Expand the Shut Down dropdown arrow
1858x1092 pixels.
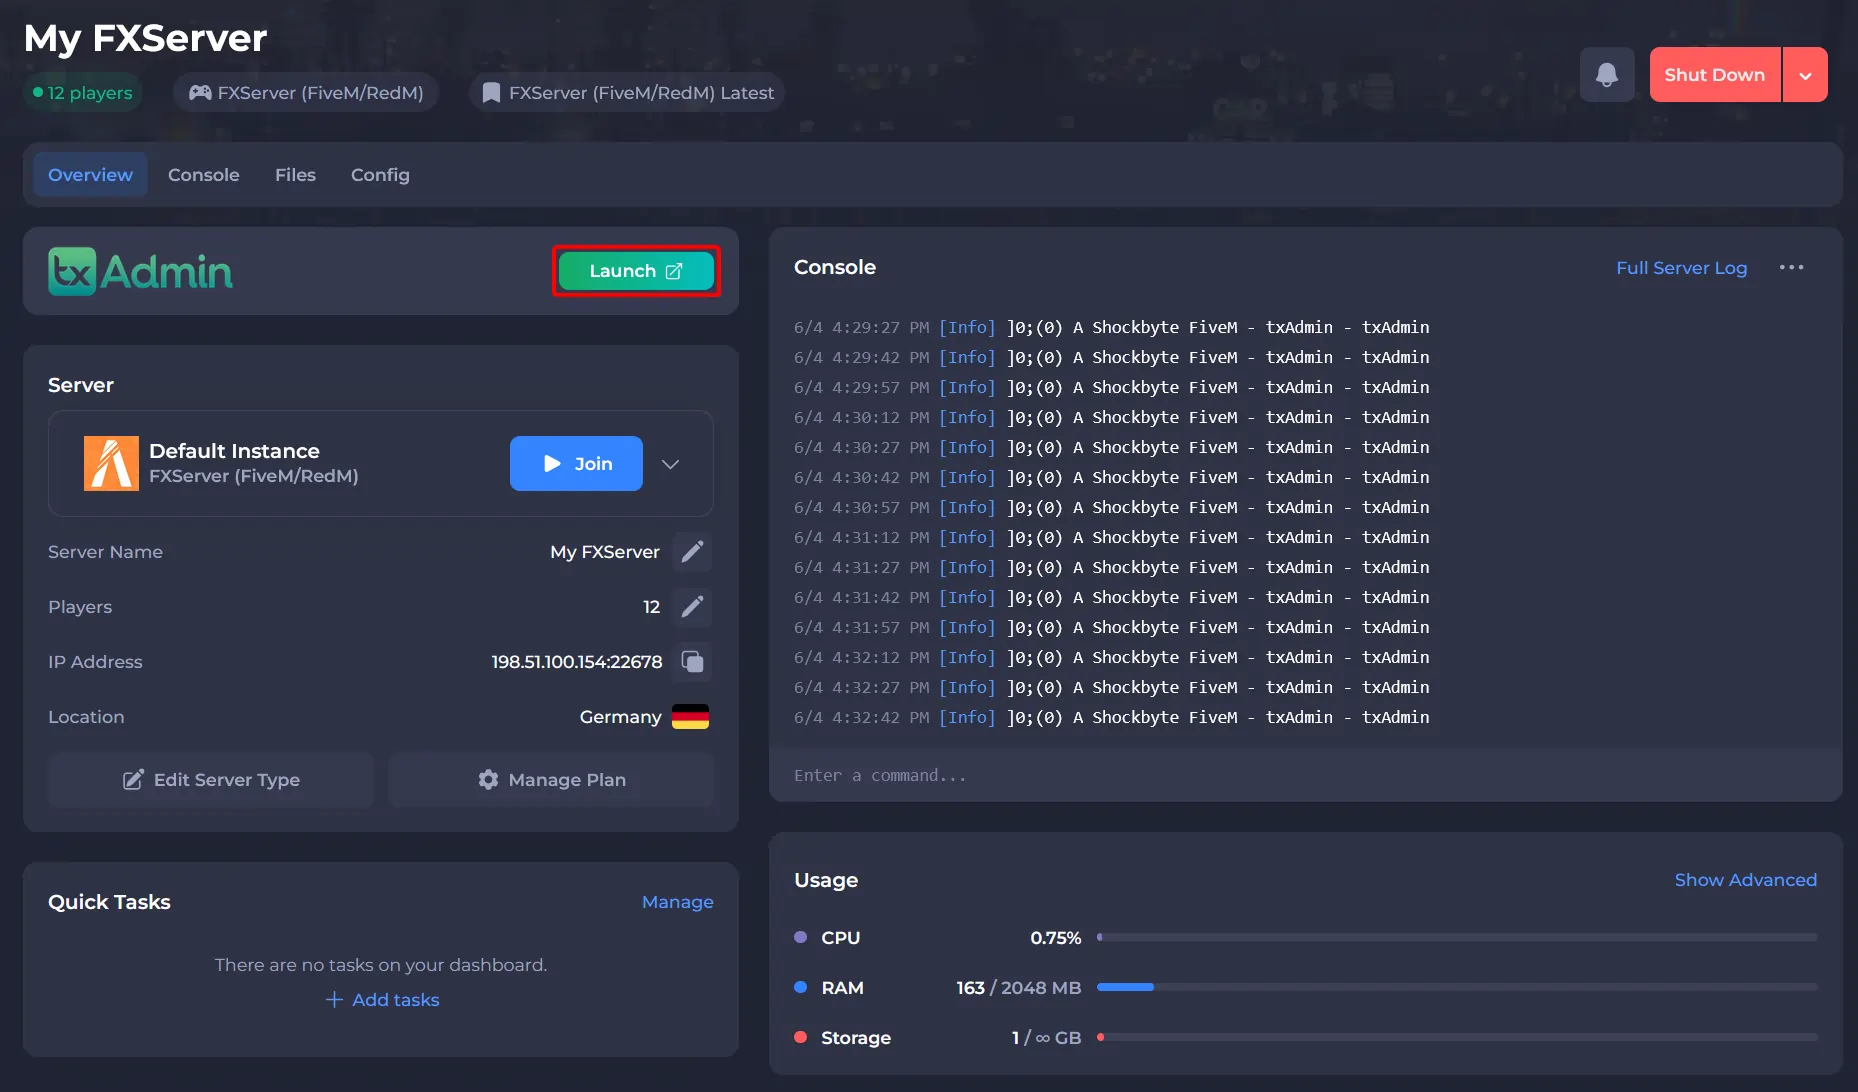[1805, 75]
